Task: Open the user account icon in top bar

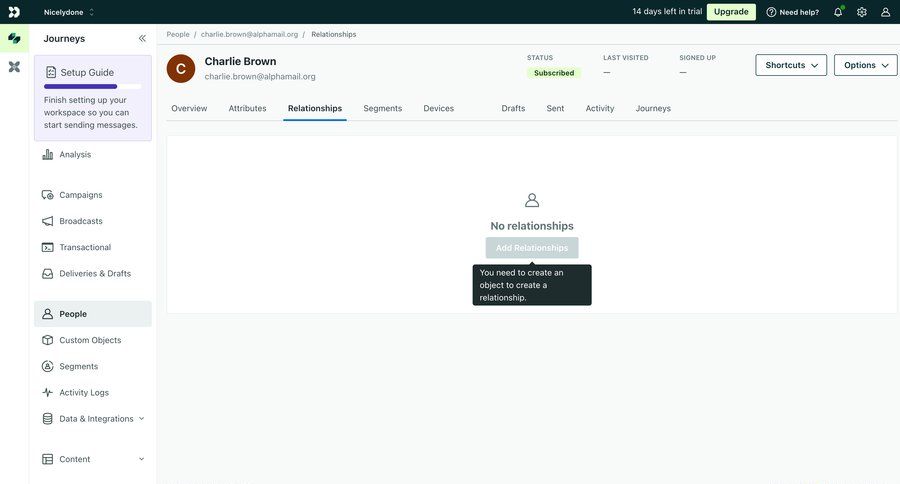Action: coord(886,12)
